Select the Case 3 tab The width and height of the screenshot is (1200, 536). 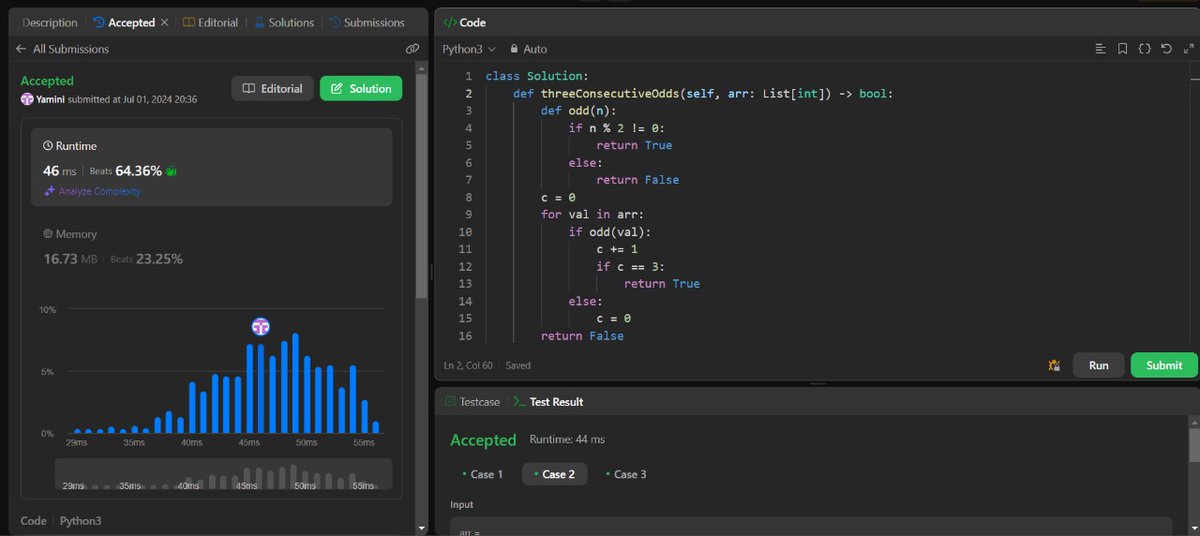pyautogui.click(x=626, y=474)
